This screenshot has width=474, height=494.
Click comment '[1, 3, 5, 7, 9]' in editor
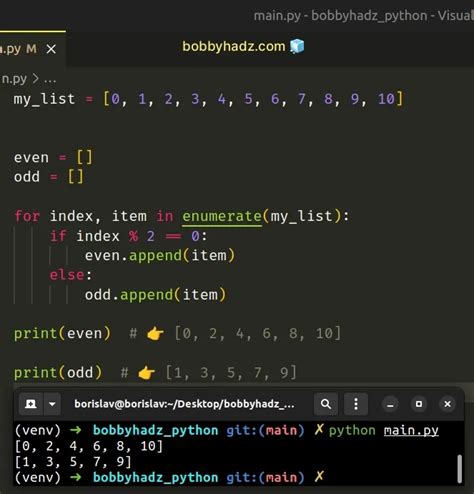[231, 373]
